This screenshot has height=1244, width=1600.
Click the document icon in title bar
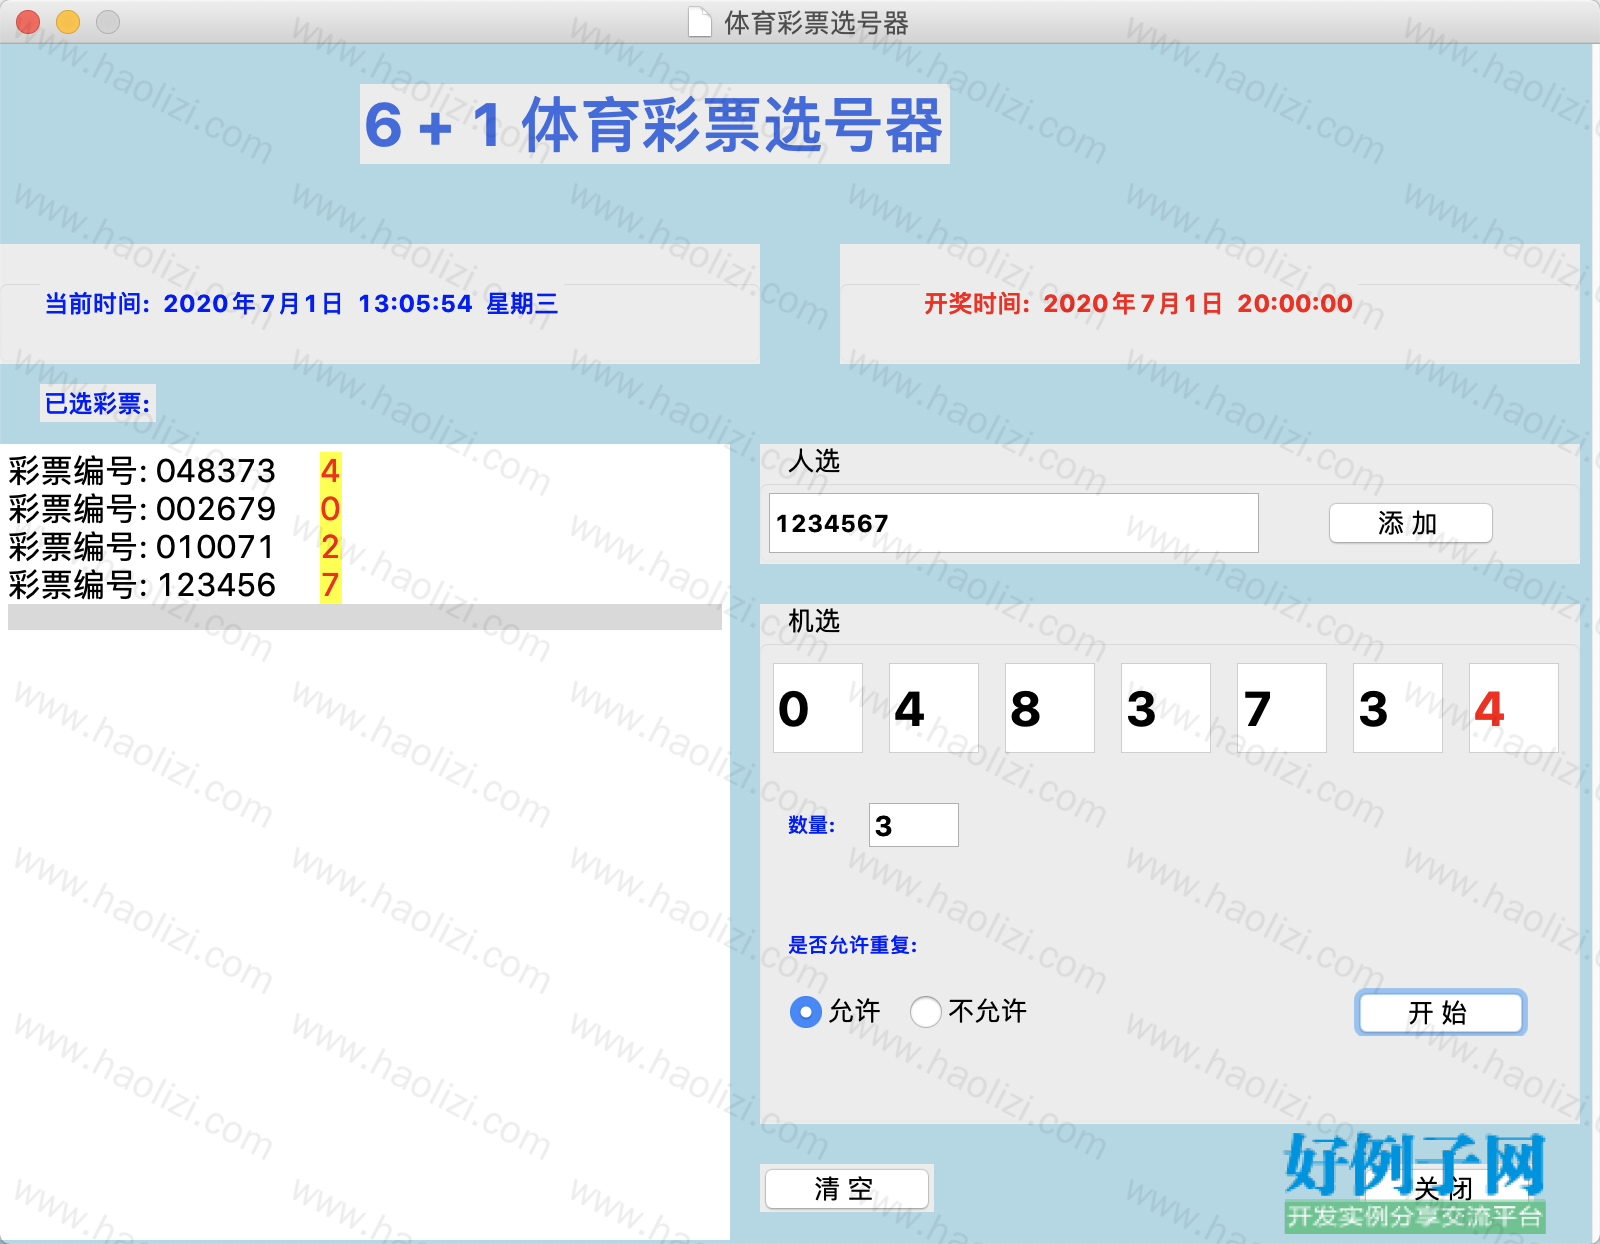click(x=700, y=22)
